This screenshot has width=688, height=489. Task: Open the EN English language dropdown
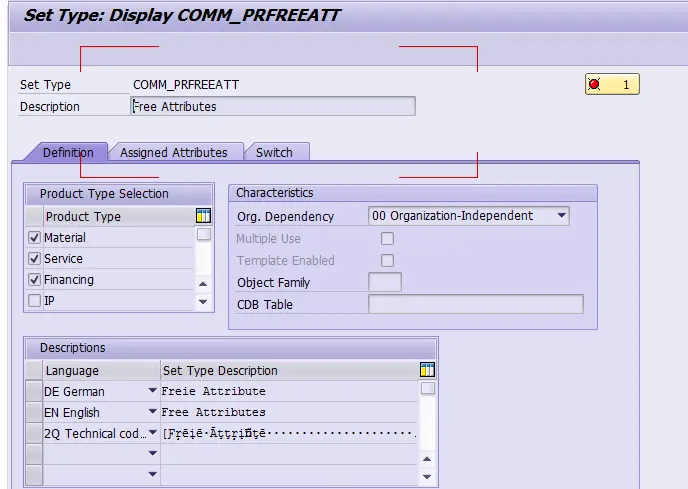point(152,411)
